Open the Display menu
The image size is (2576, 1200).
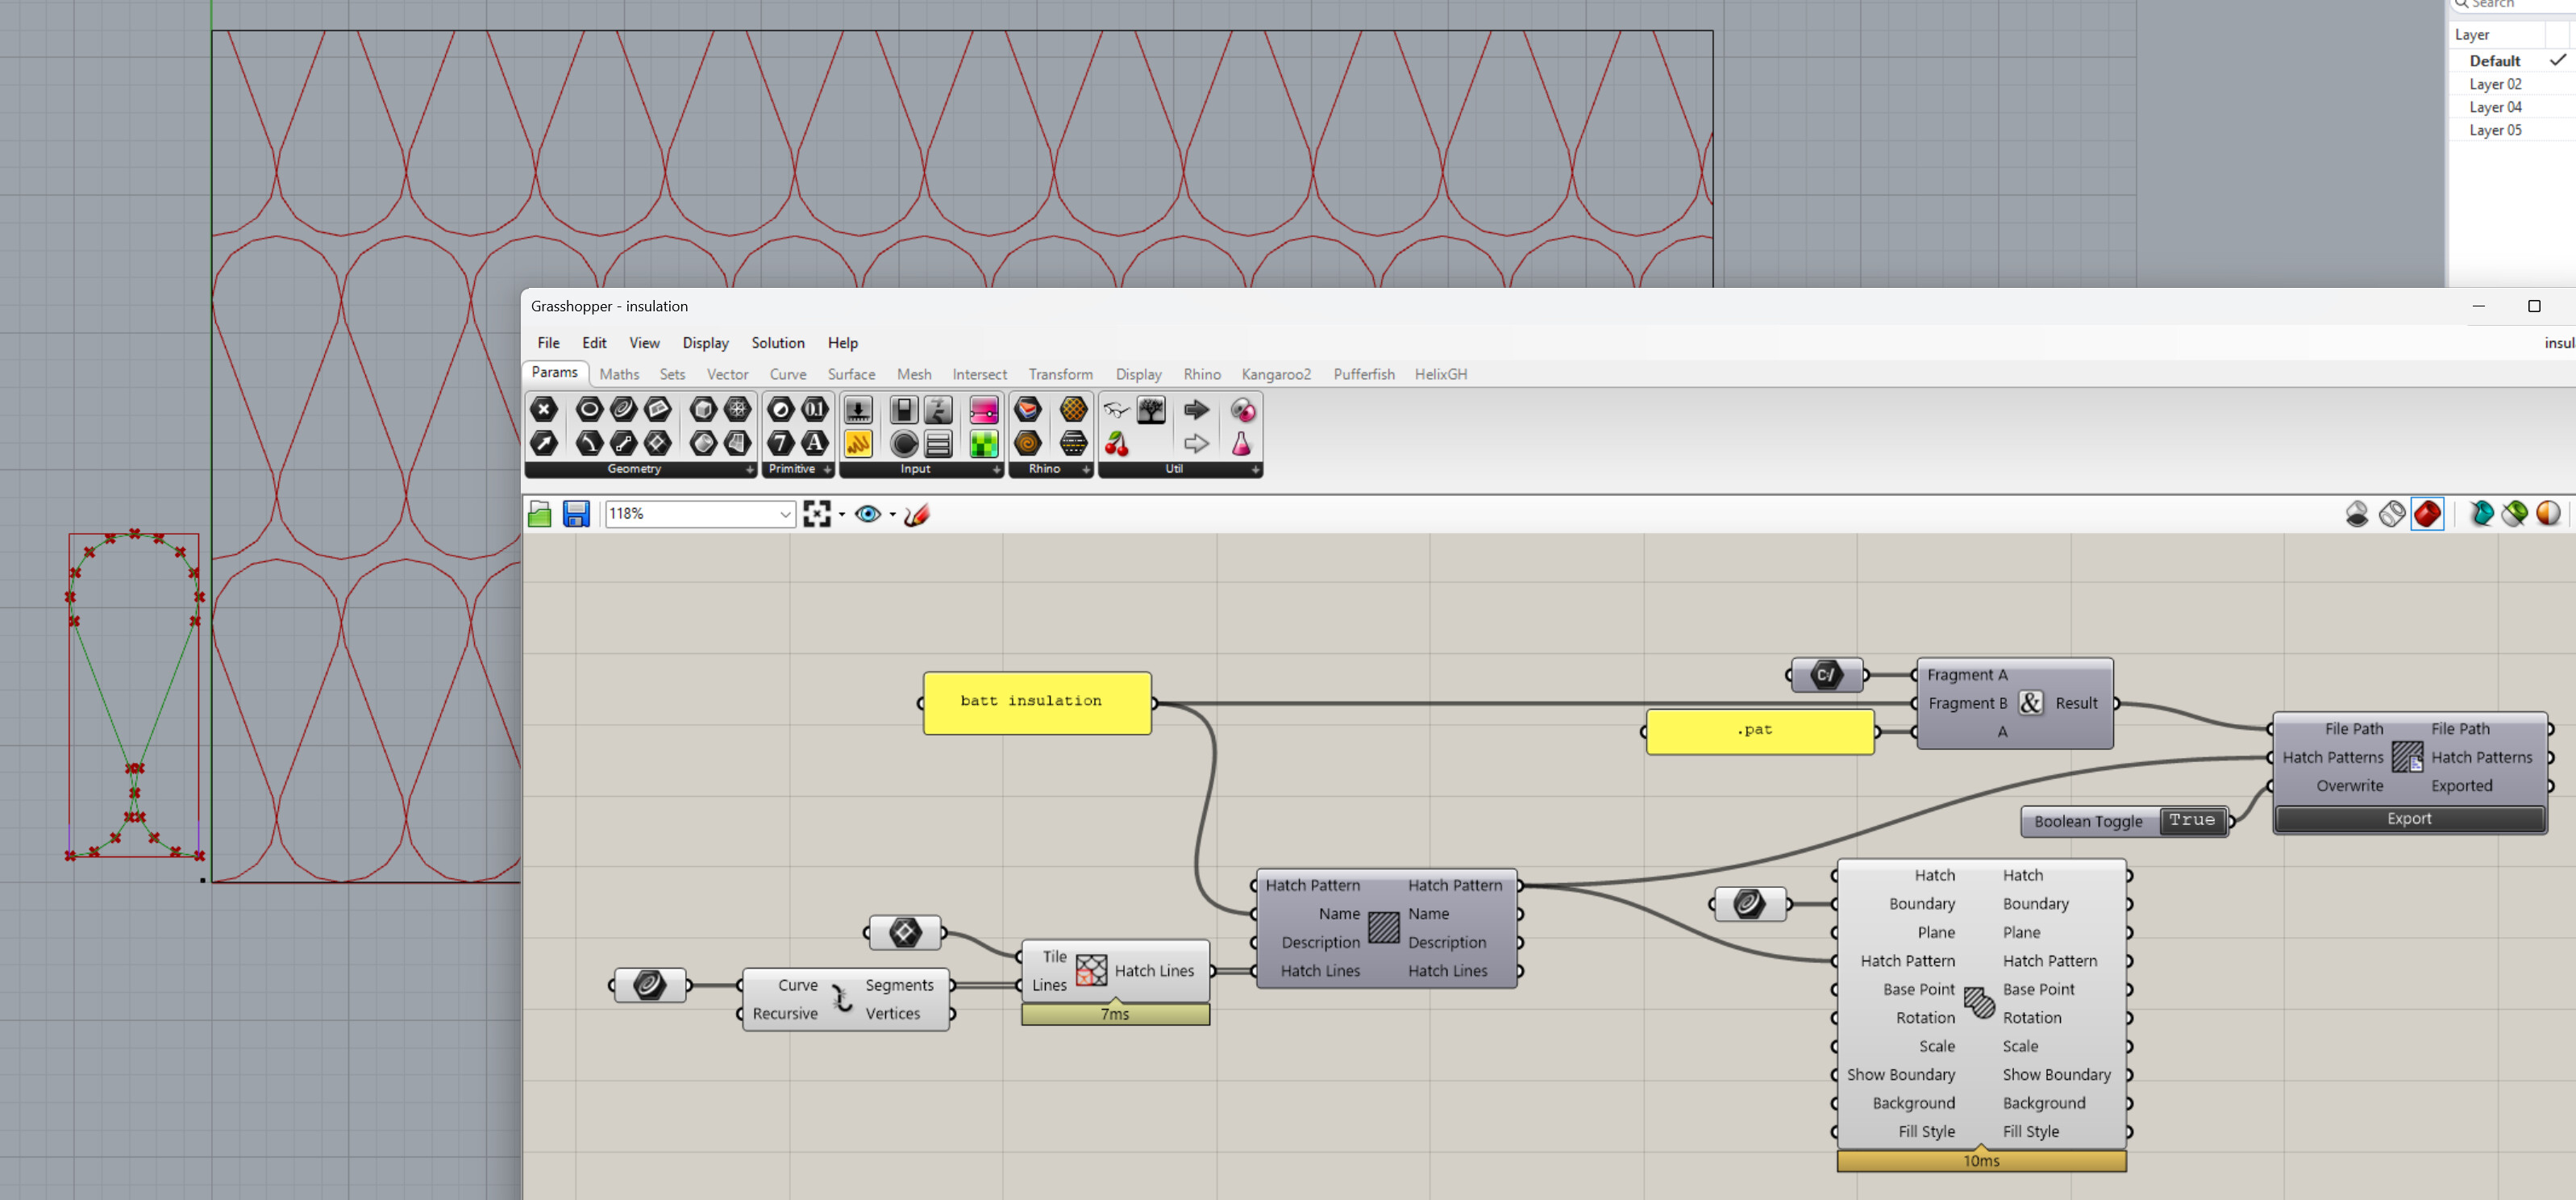pyautogui.click(x=705, y=343)
